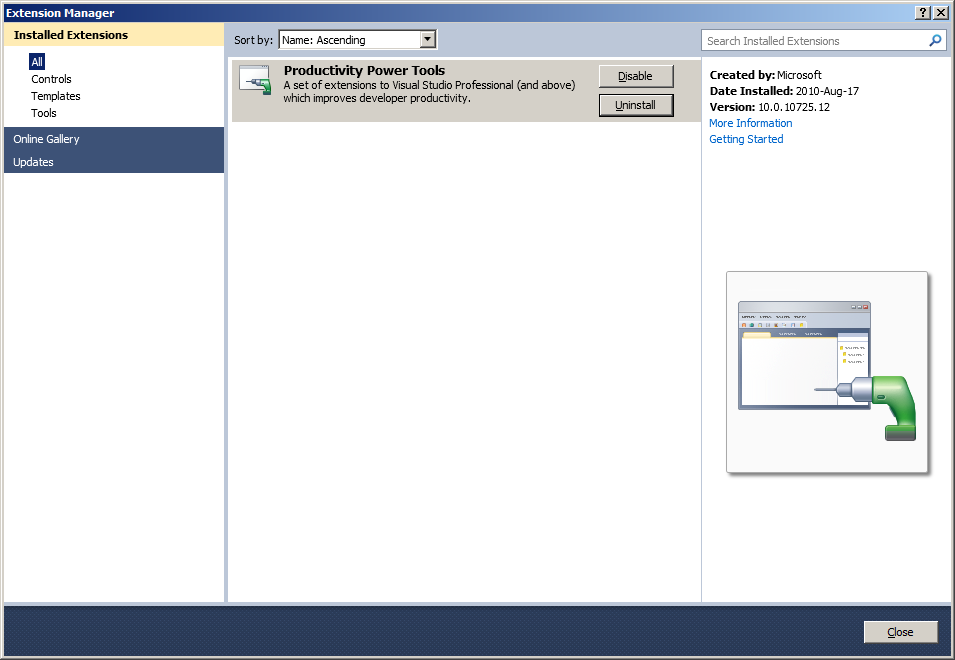Click the extension description text
Screen dimensions: 955x660
tap(429, 91)
